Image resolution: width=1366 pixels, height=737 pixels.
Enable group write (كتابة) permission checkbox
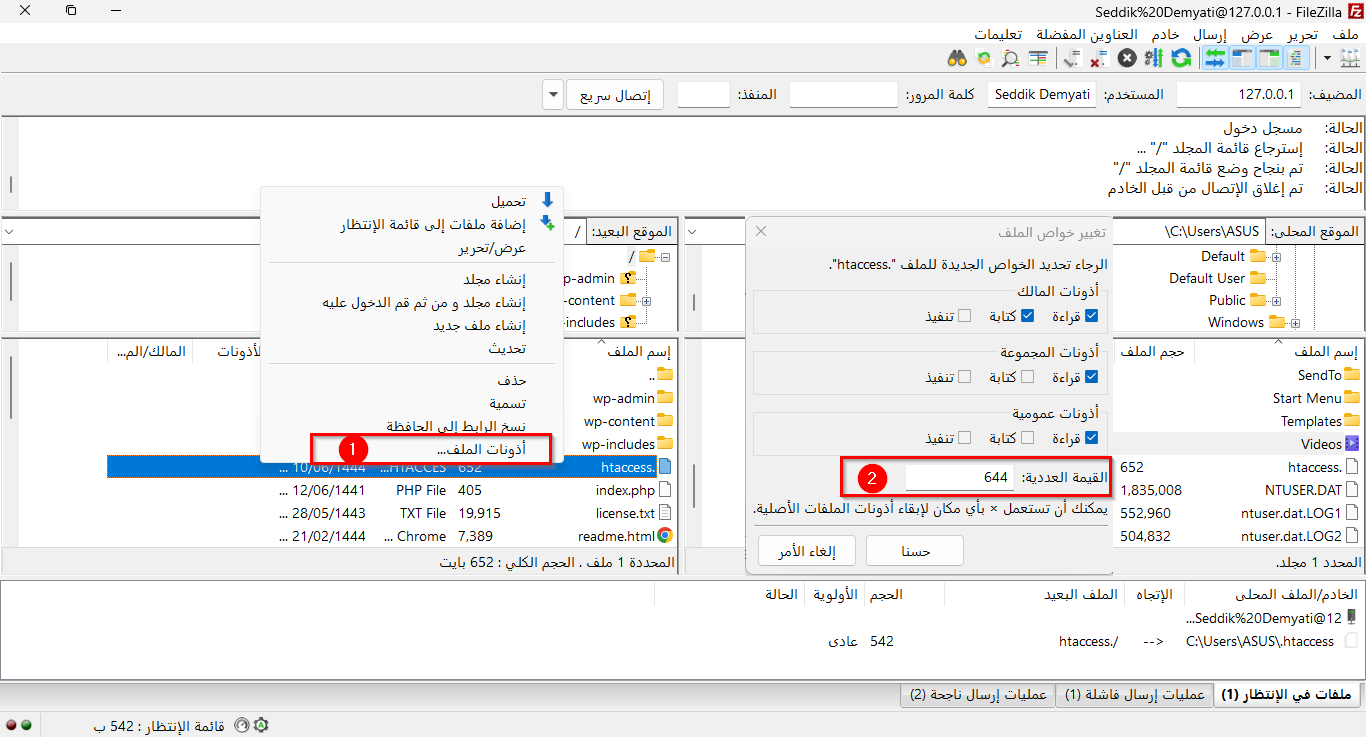click(x=1029, y=377)
